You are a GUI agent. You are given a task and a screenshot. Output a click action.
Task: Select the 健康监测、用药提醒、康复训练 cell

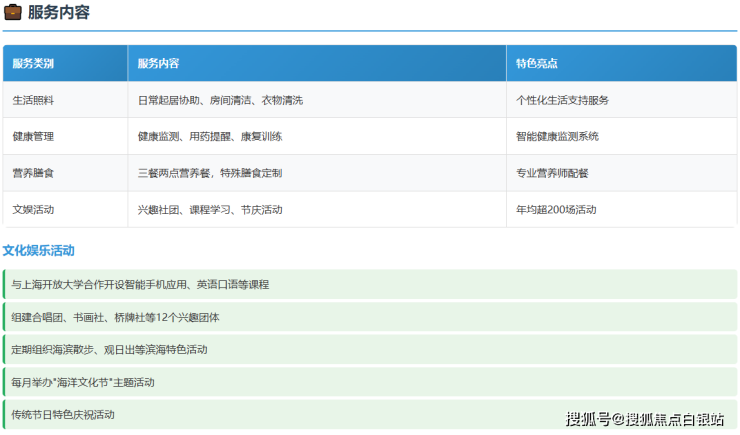[210, 136]
